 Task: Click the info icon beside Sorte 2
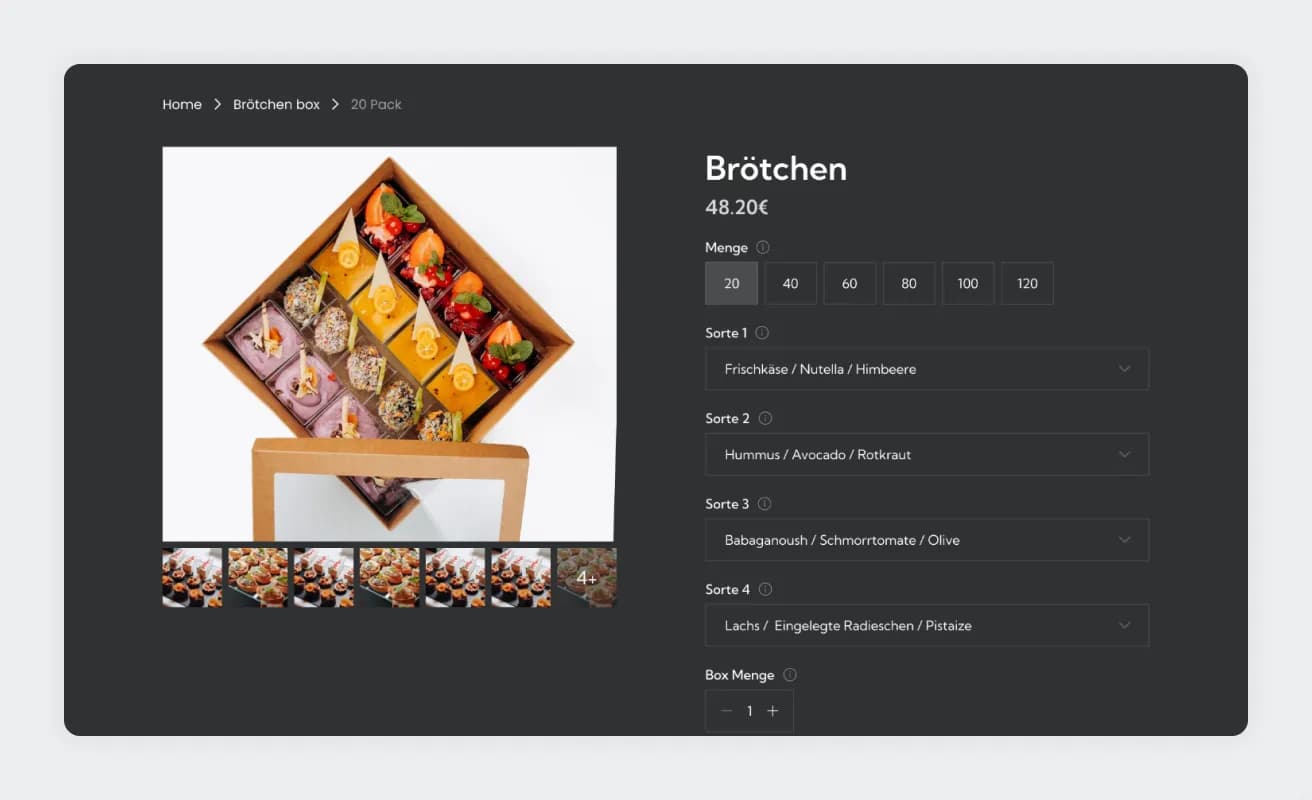pyautogui.click(x=765, y=418)
